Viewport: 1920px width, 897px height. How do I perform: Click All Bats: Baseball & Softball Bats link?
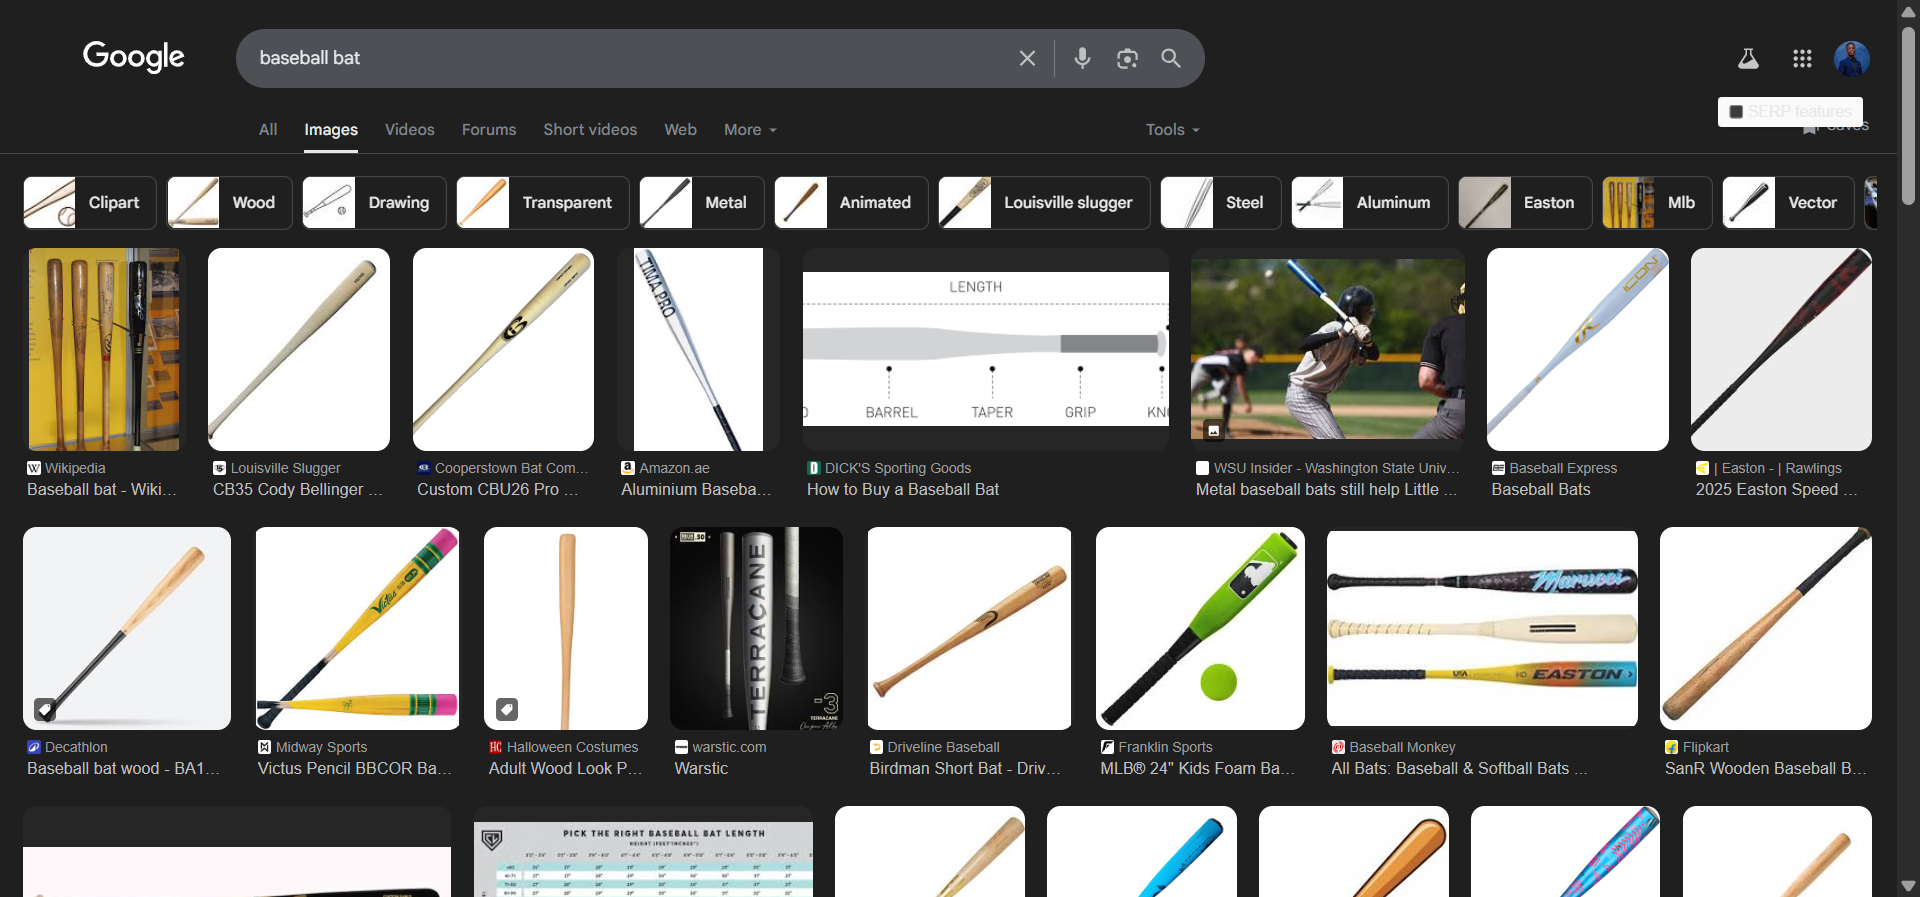click(x=1459, y=768)
